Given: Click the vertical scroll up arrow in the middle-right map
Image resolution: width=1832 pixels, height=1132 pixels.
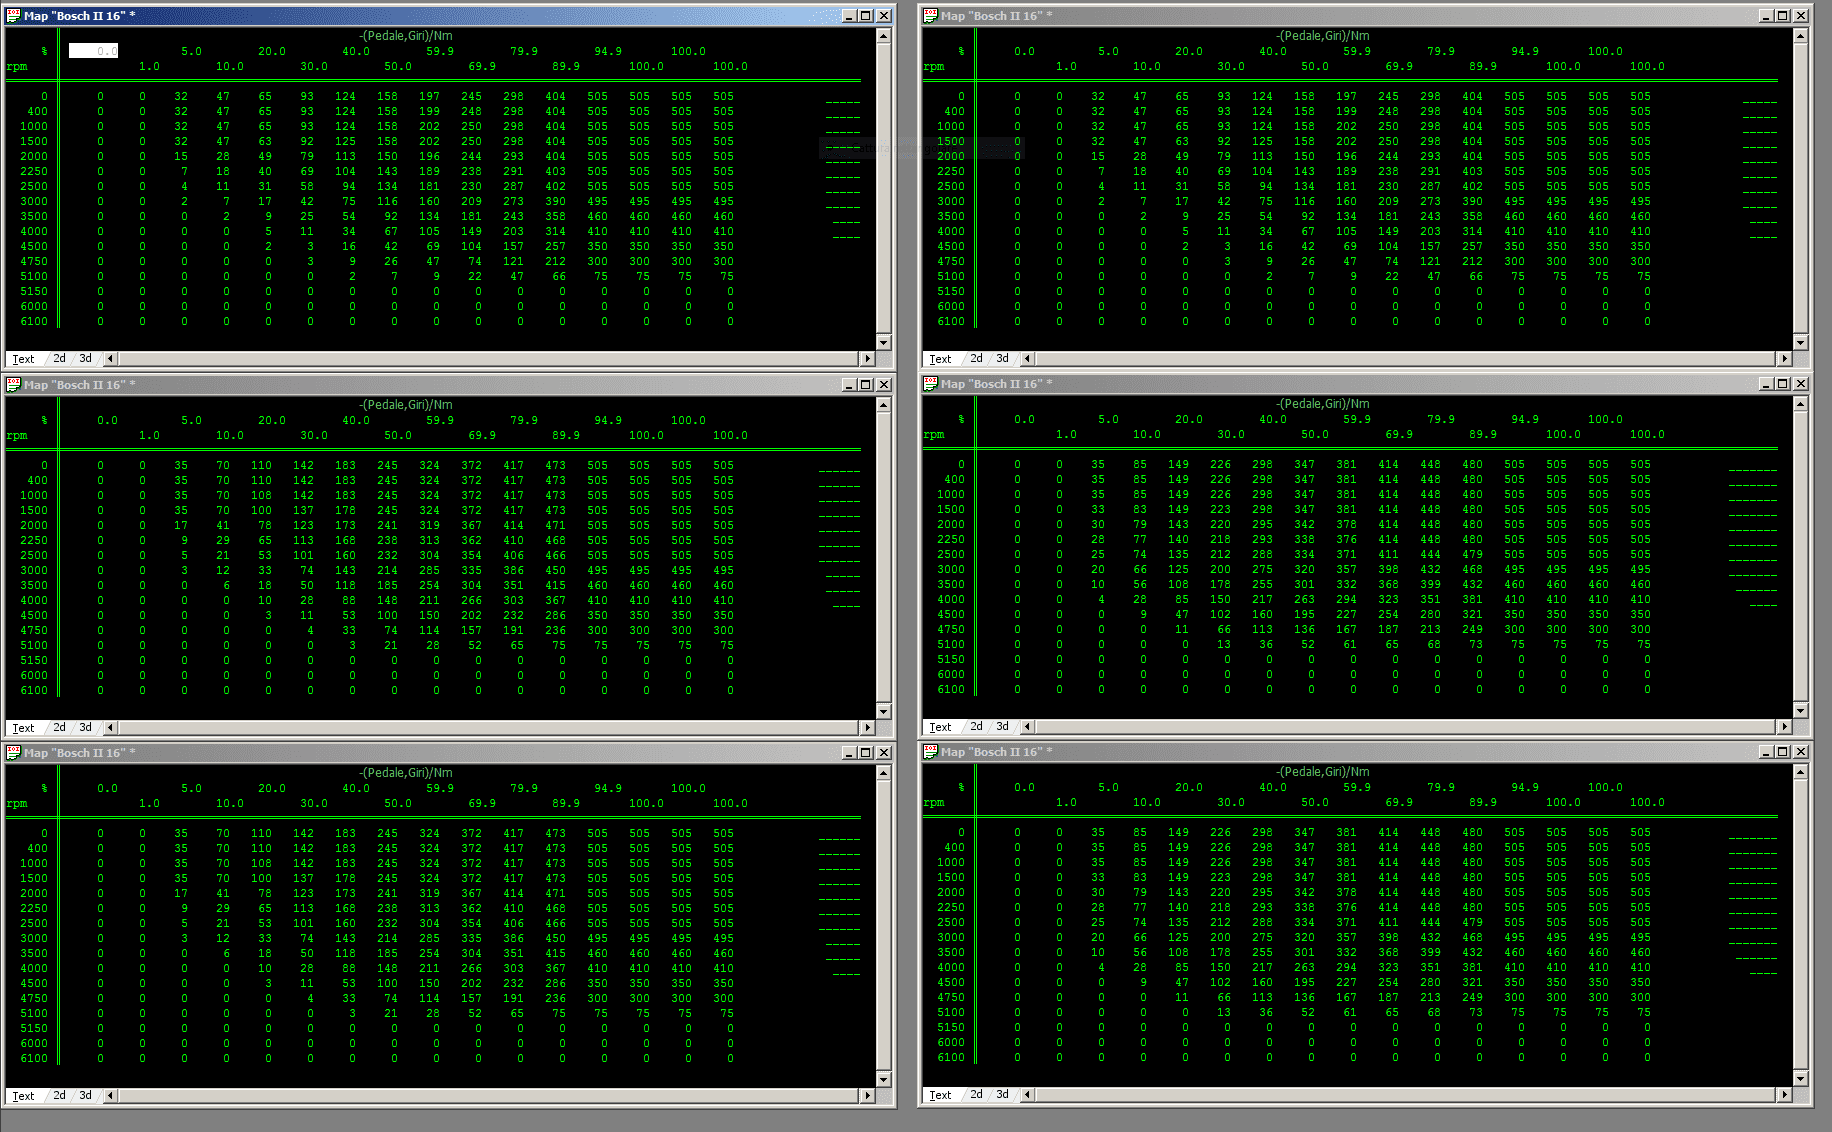Looking at the screenshot, I should (x=1800, y=404).
